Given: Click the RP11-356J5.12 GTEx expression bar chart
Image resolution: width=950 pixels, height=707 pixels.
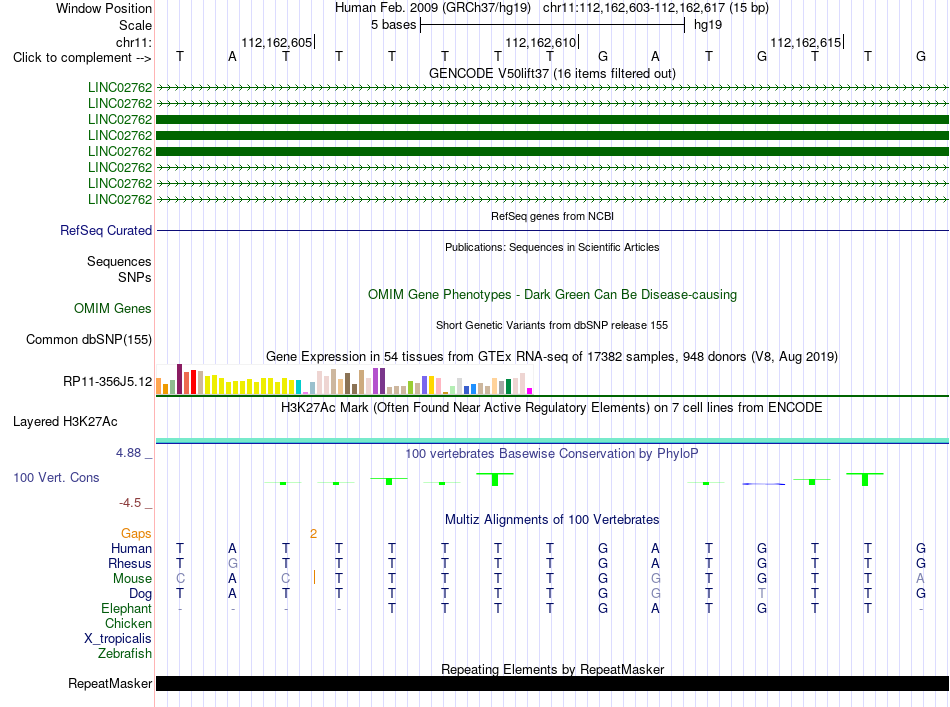Looking at the screenshot, I should coord(344,379).
